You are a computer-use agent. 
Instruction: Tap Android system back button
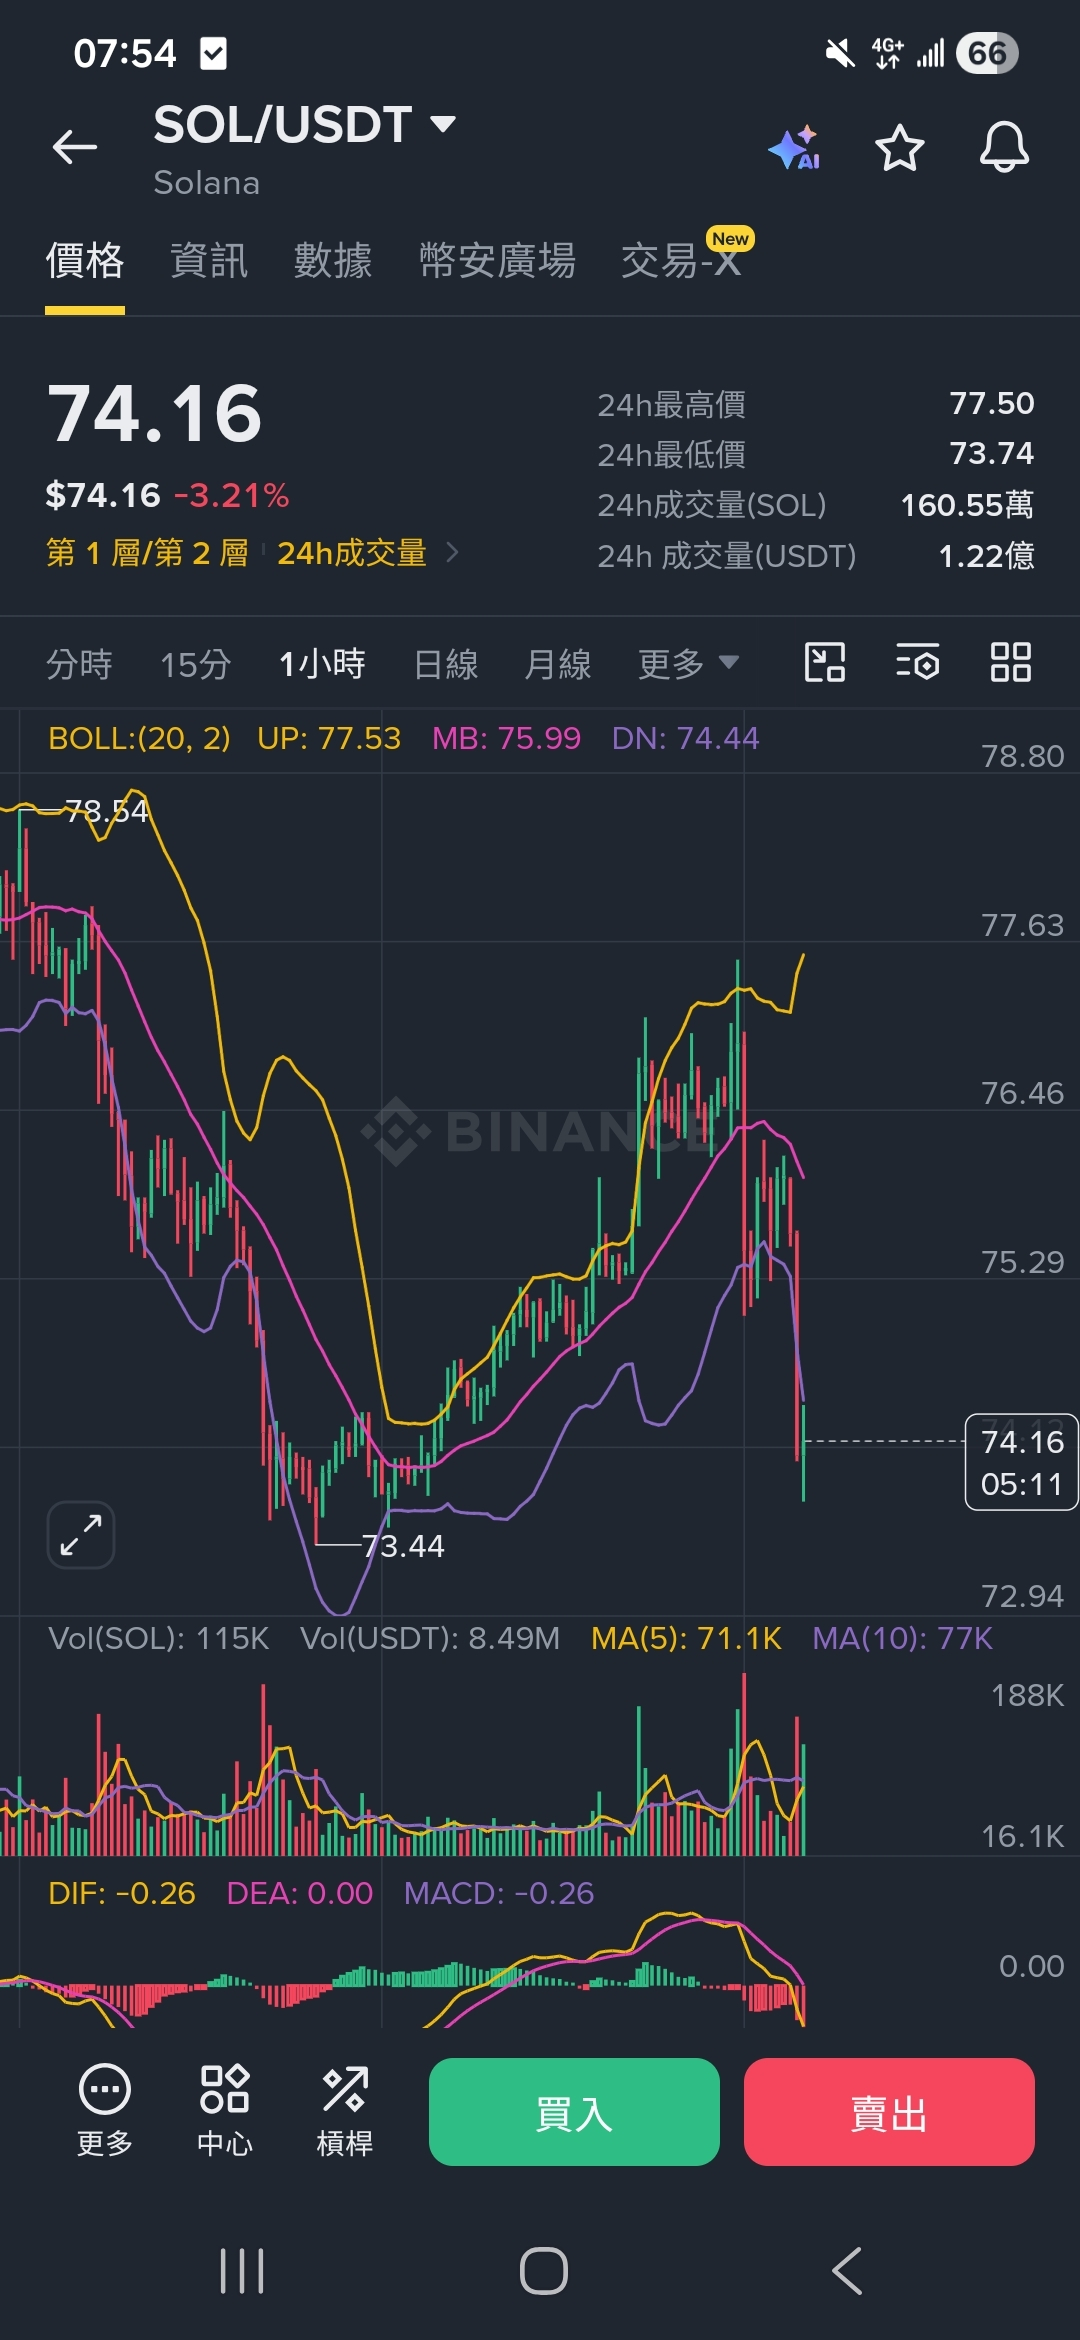tap(847, 2271)
